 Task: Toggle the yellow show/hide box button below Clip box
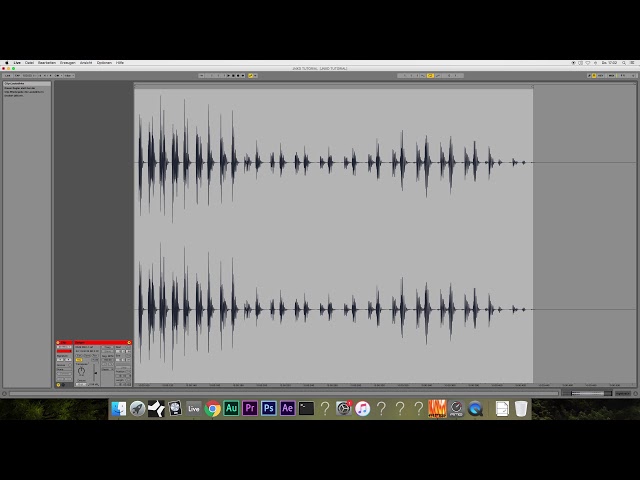(x=58, y=385)
